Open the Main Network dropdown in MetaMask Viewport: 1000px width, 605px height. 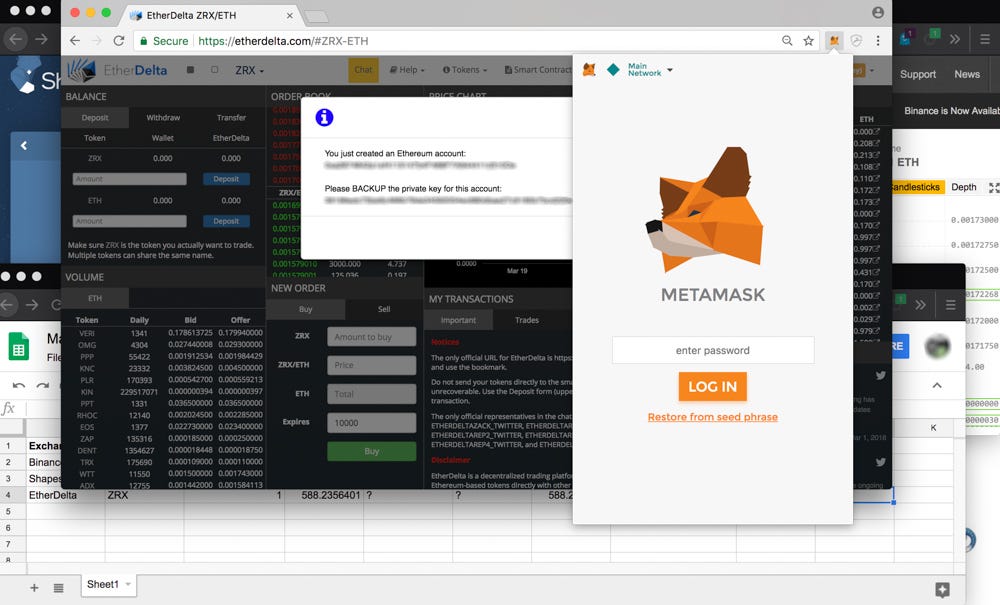[651, 69]
